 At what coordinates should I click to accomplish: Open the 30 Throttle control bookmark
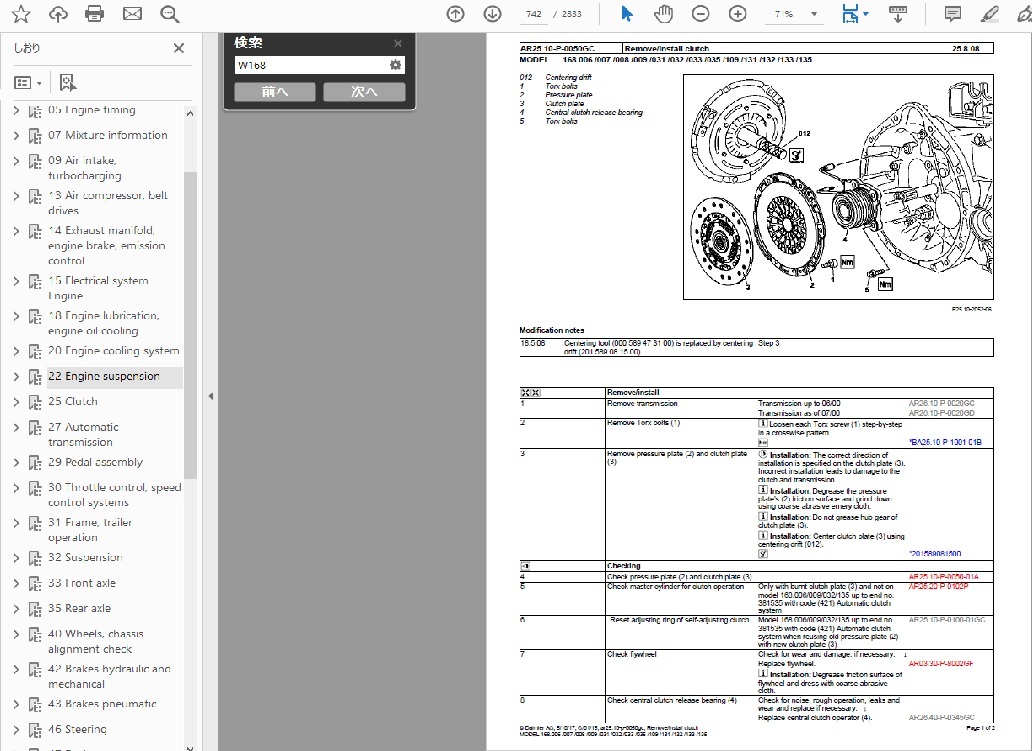[114, 494]
